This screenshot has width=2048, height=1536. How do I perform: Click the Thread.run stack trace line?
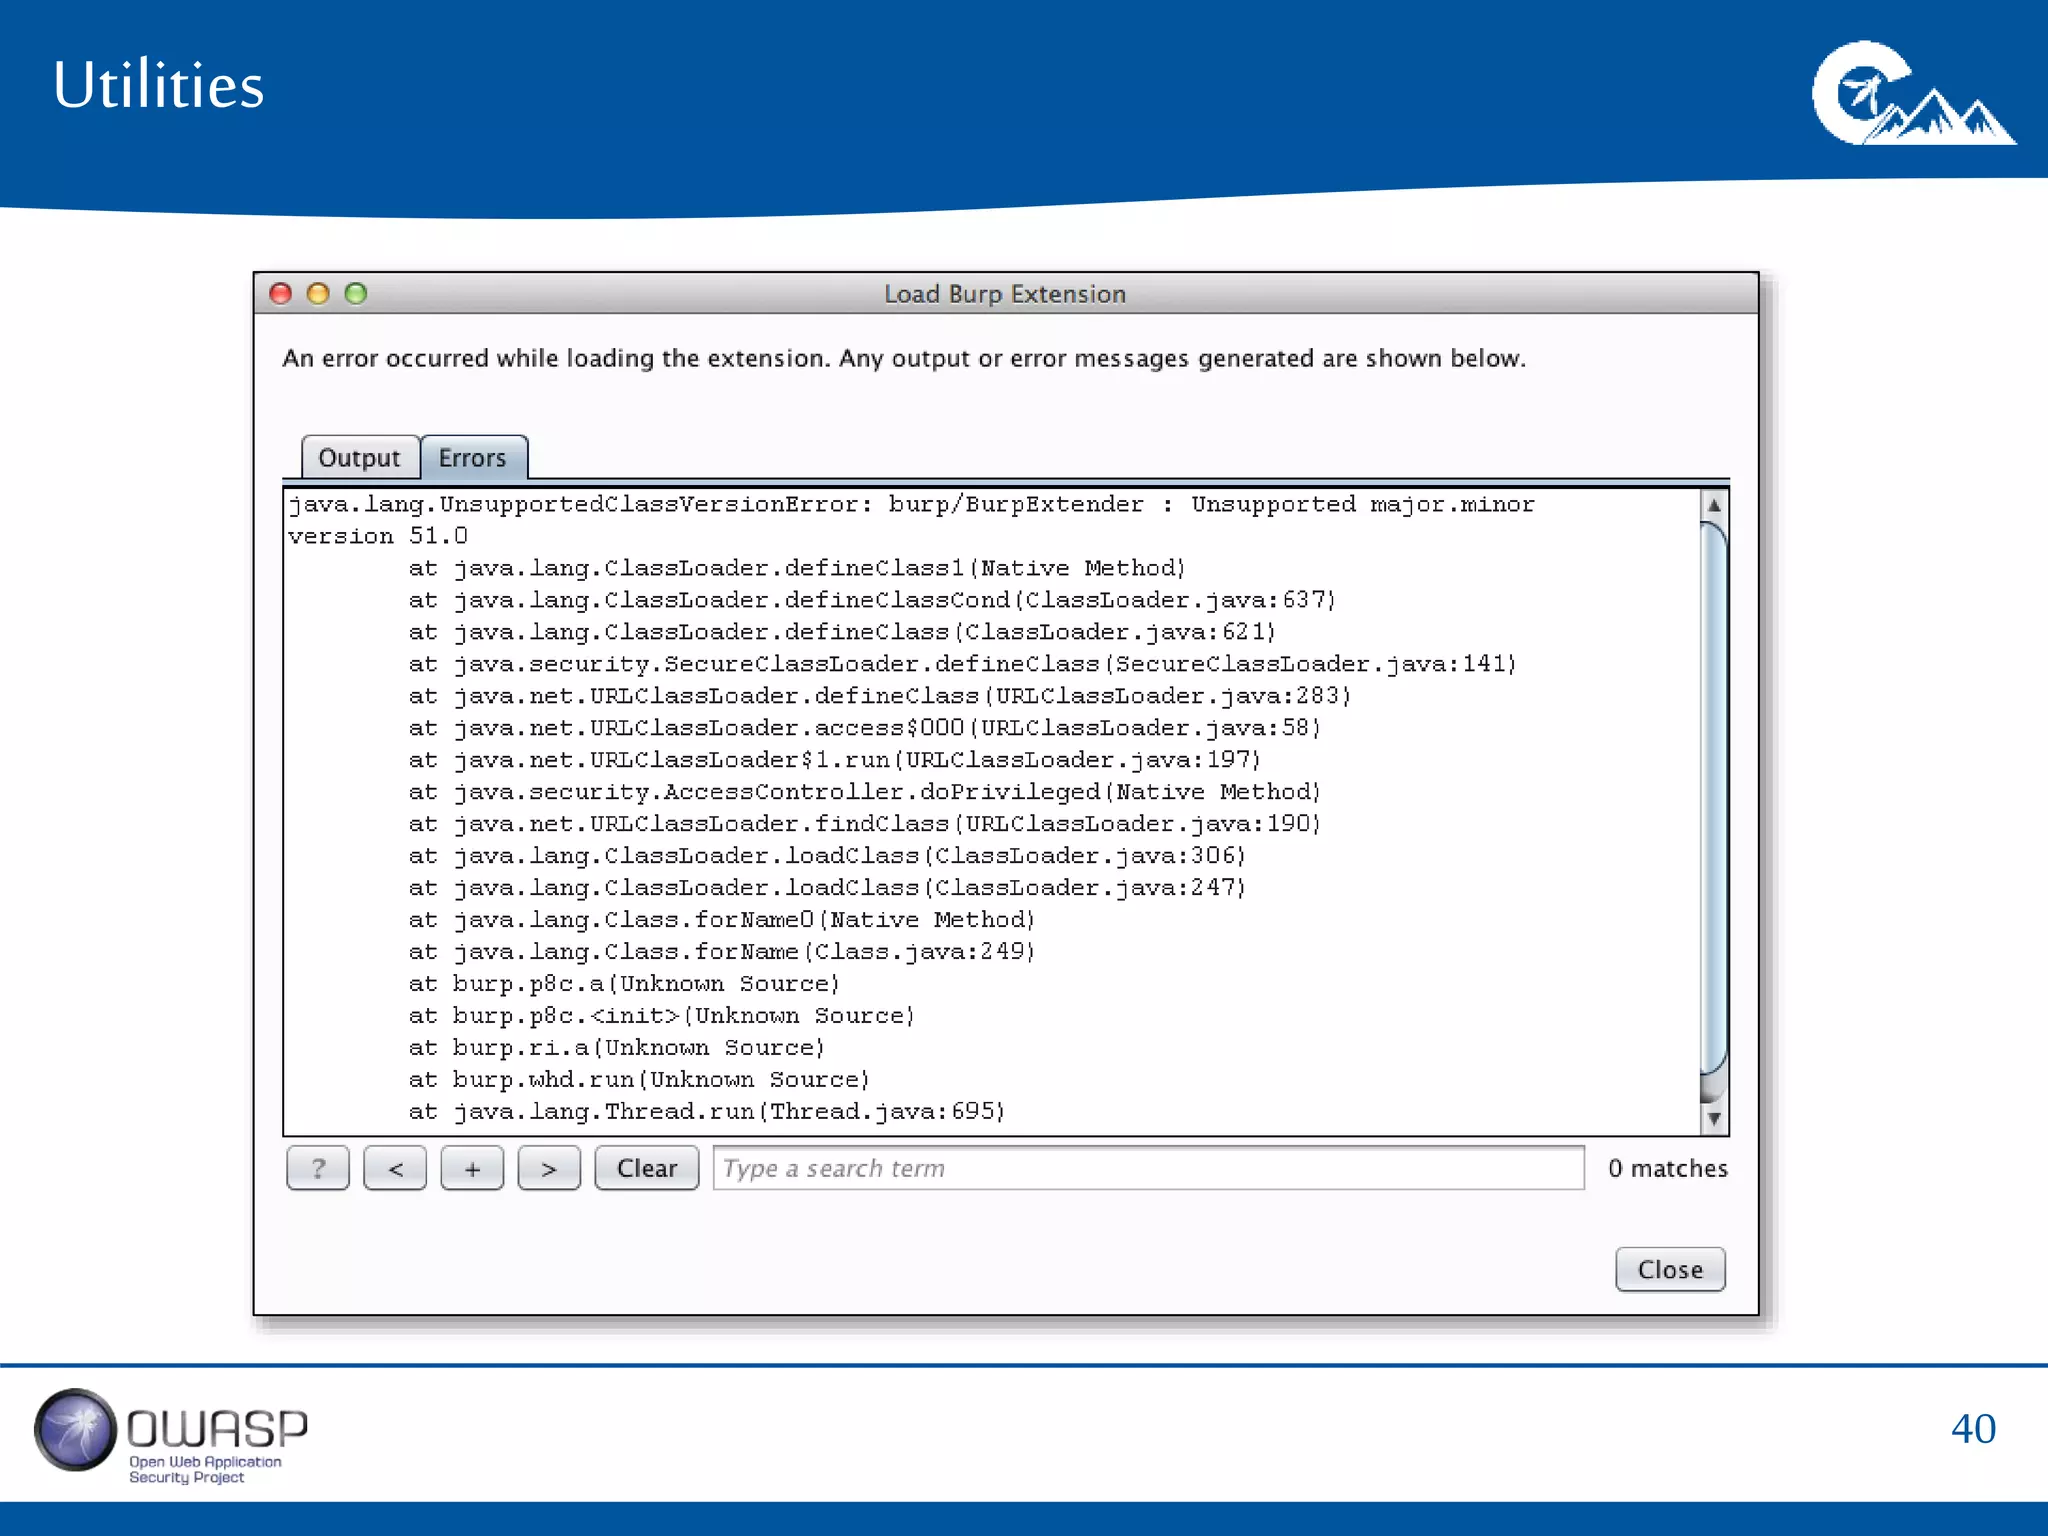(706, 1112)
